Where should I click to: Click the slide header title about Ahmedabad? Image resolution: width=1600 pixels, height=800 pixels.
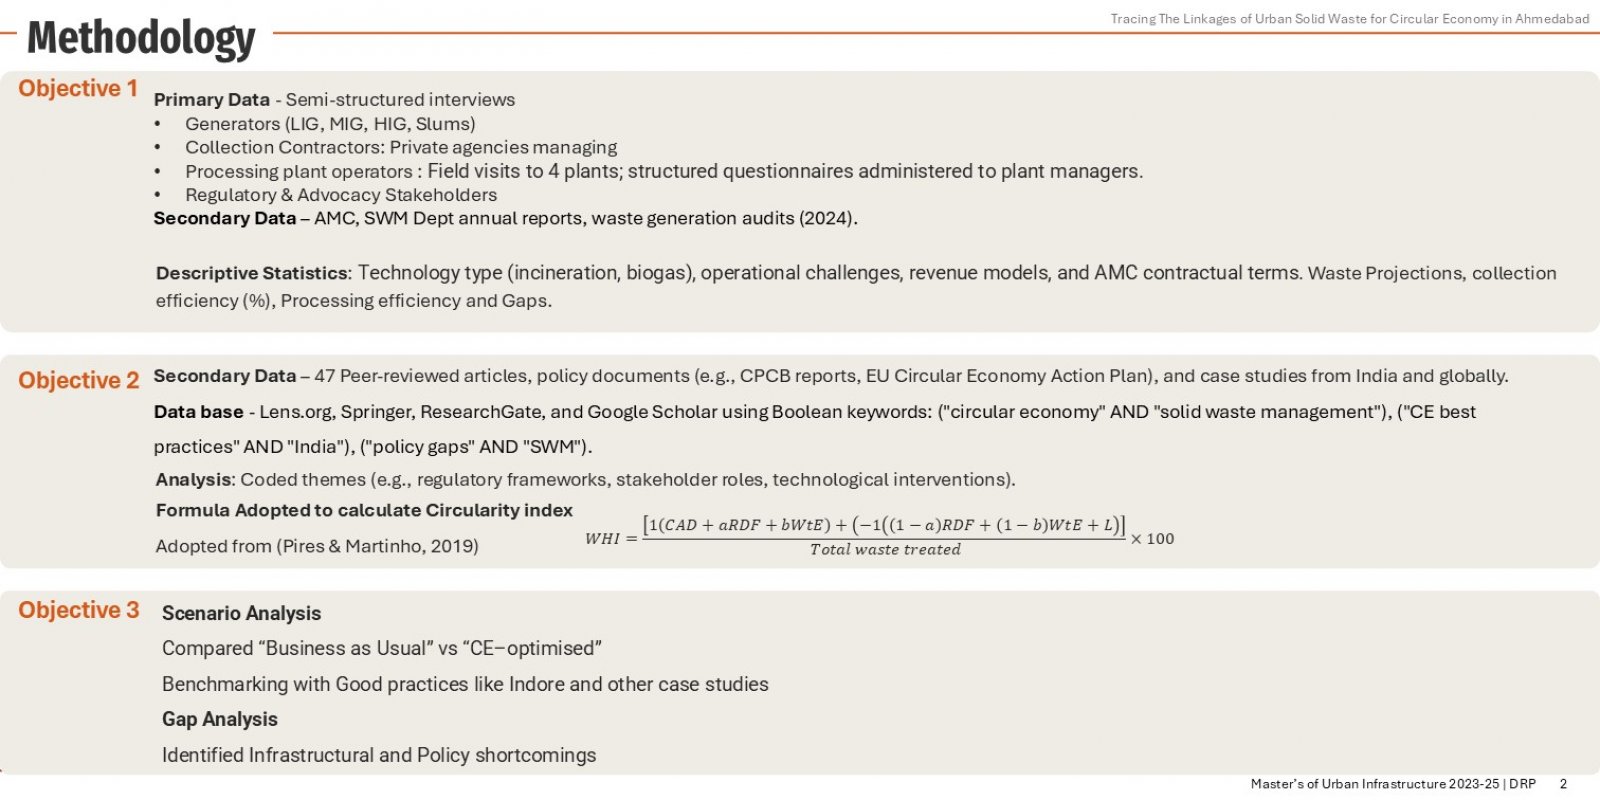(1349, 19)
